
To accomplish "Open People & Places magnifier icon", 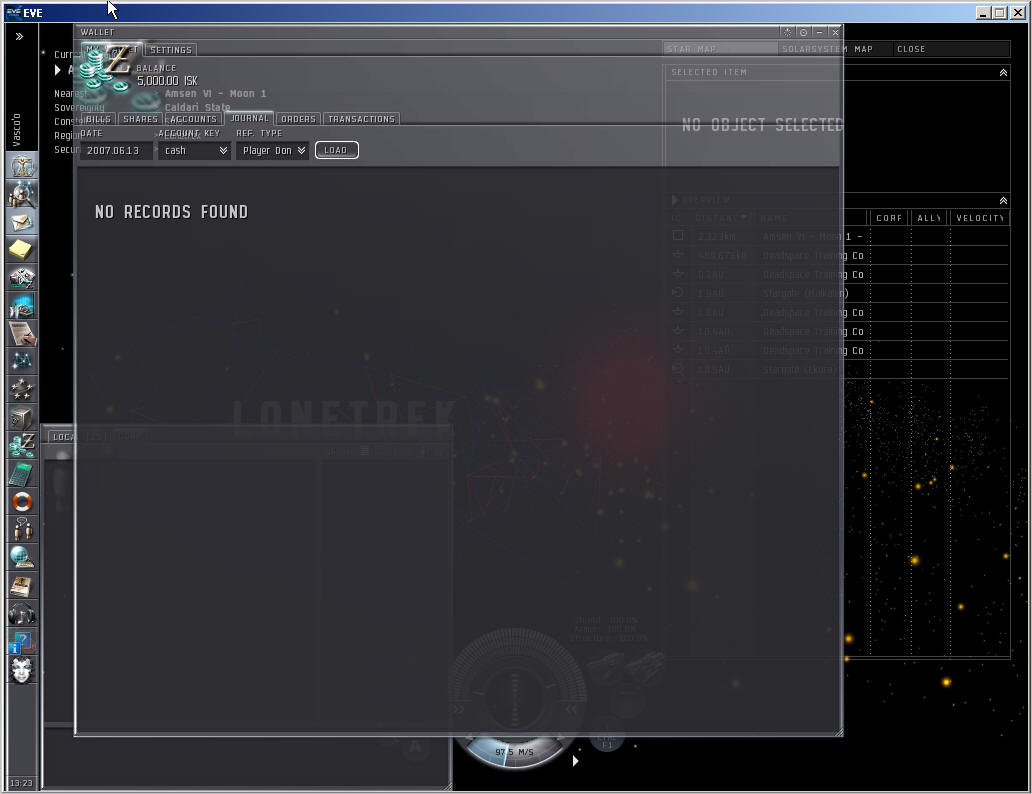I will click(x=22, y=194).
